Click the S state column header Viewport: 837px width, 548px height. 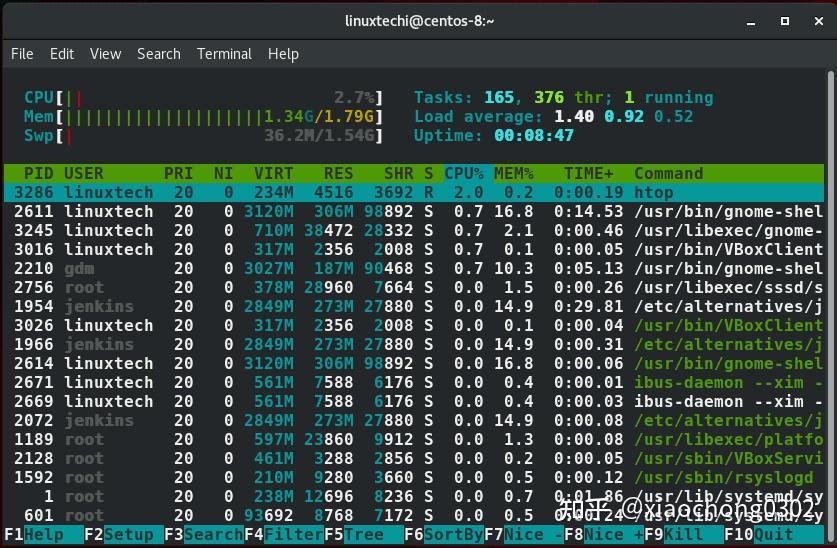tap(429, 173)
